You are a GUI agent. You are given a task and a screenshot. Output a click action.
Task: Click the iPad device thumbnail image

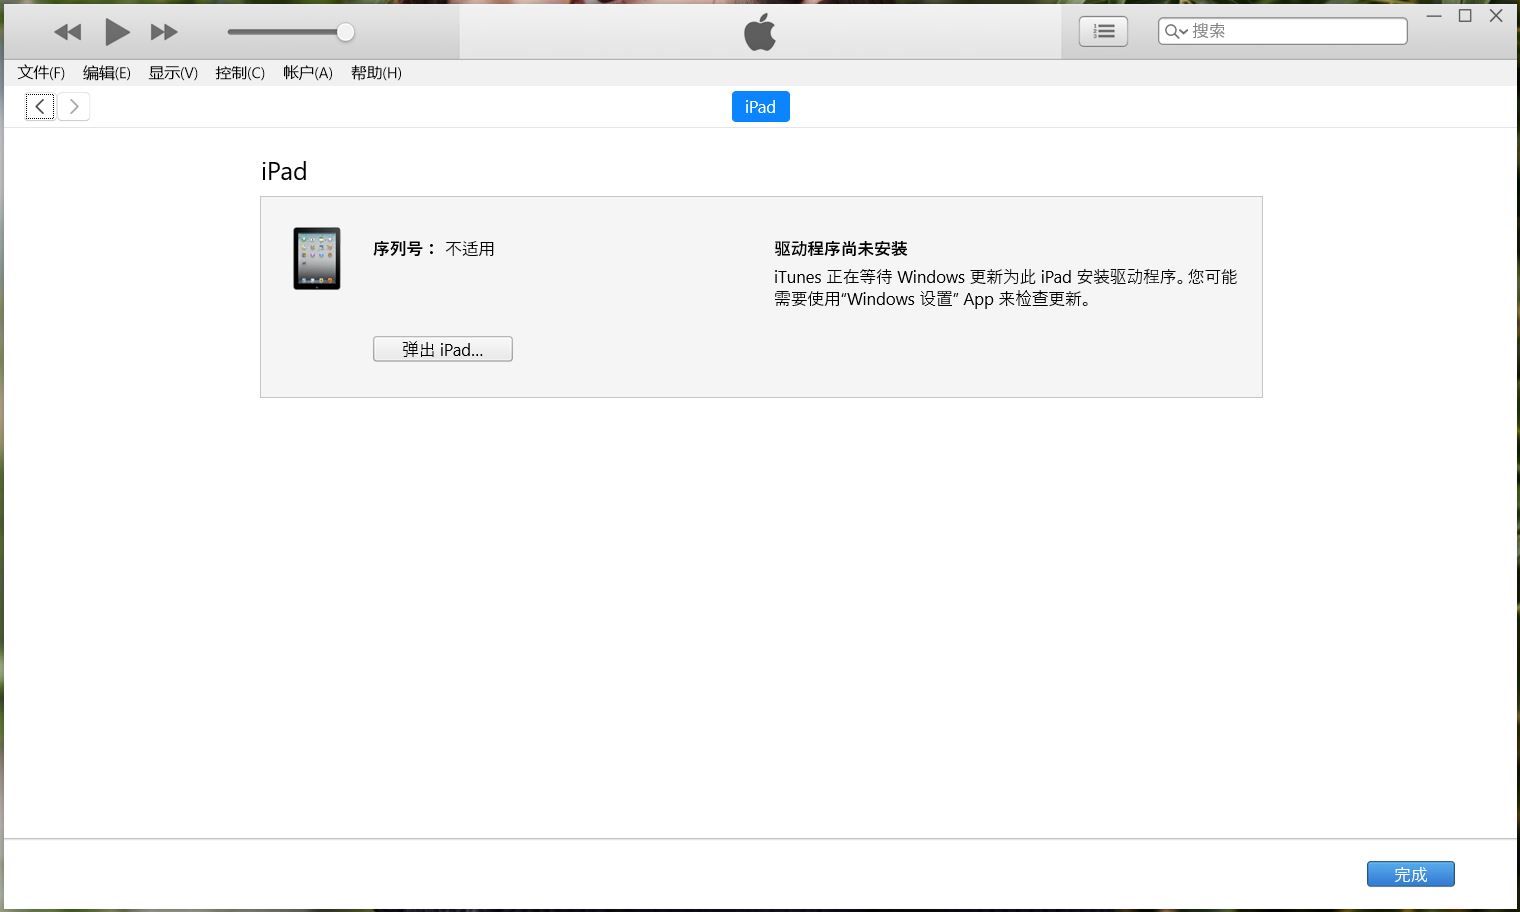(x=317, y=258)
